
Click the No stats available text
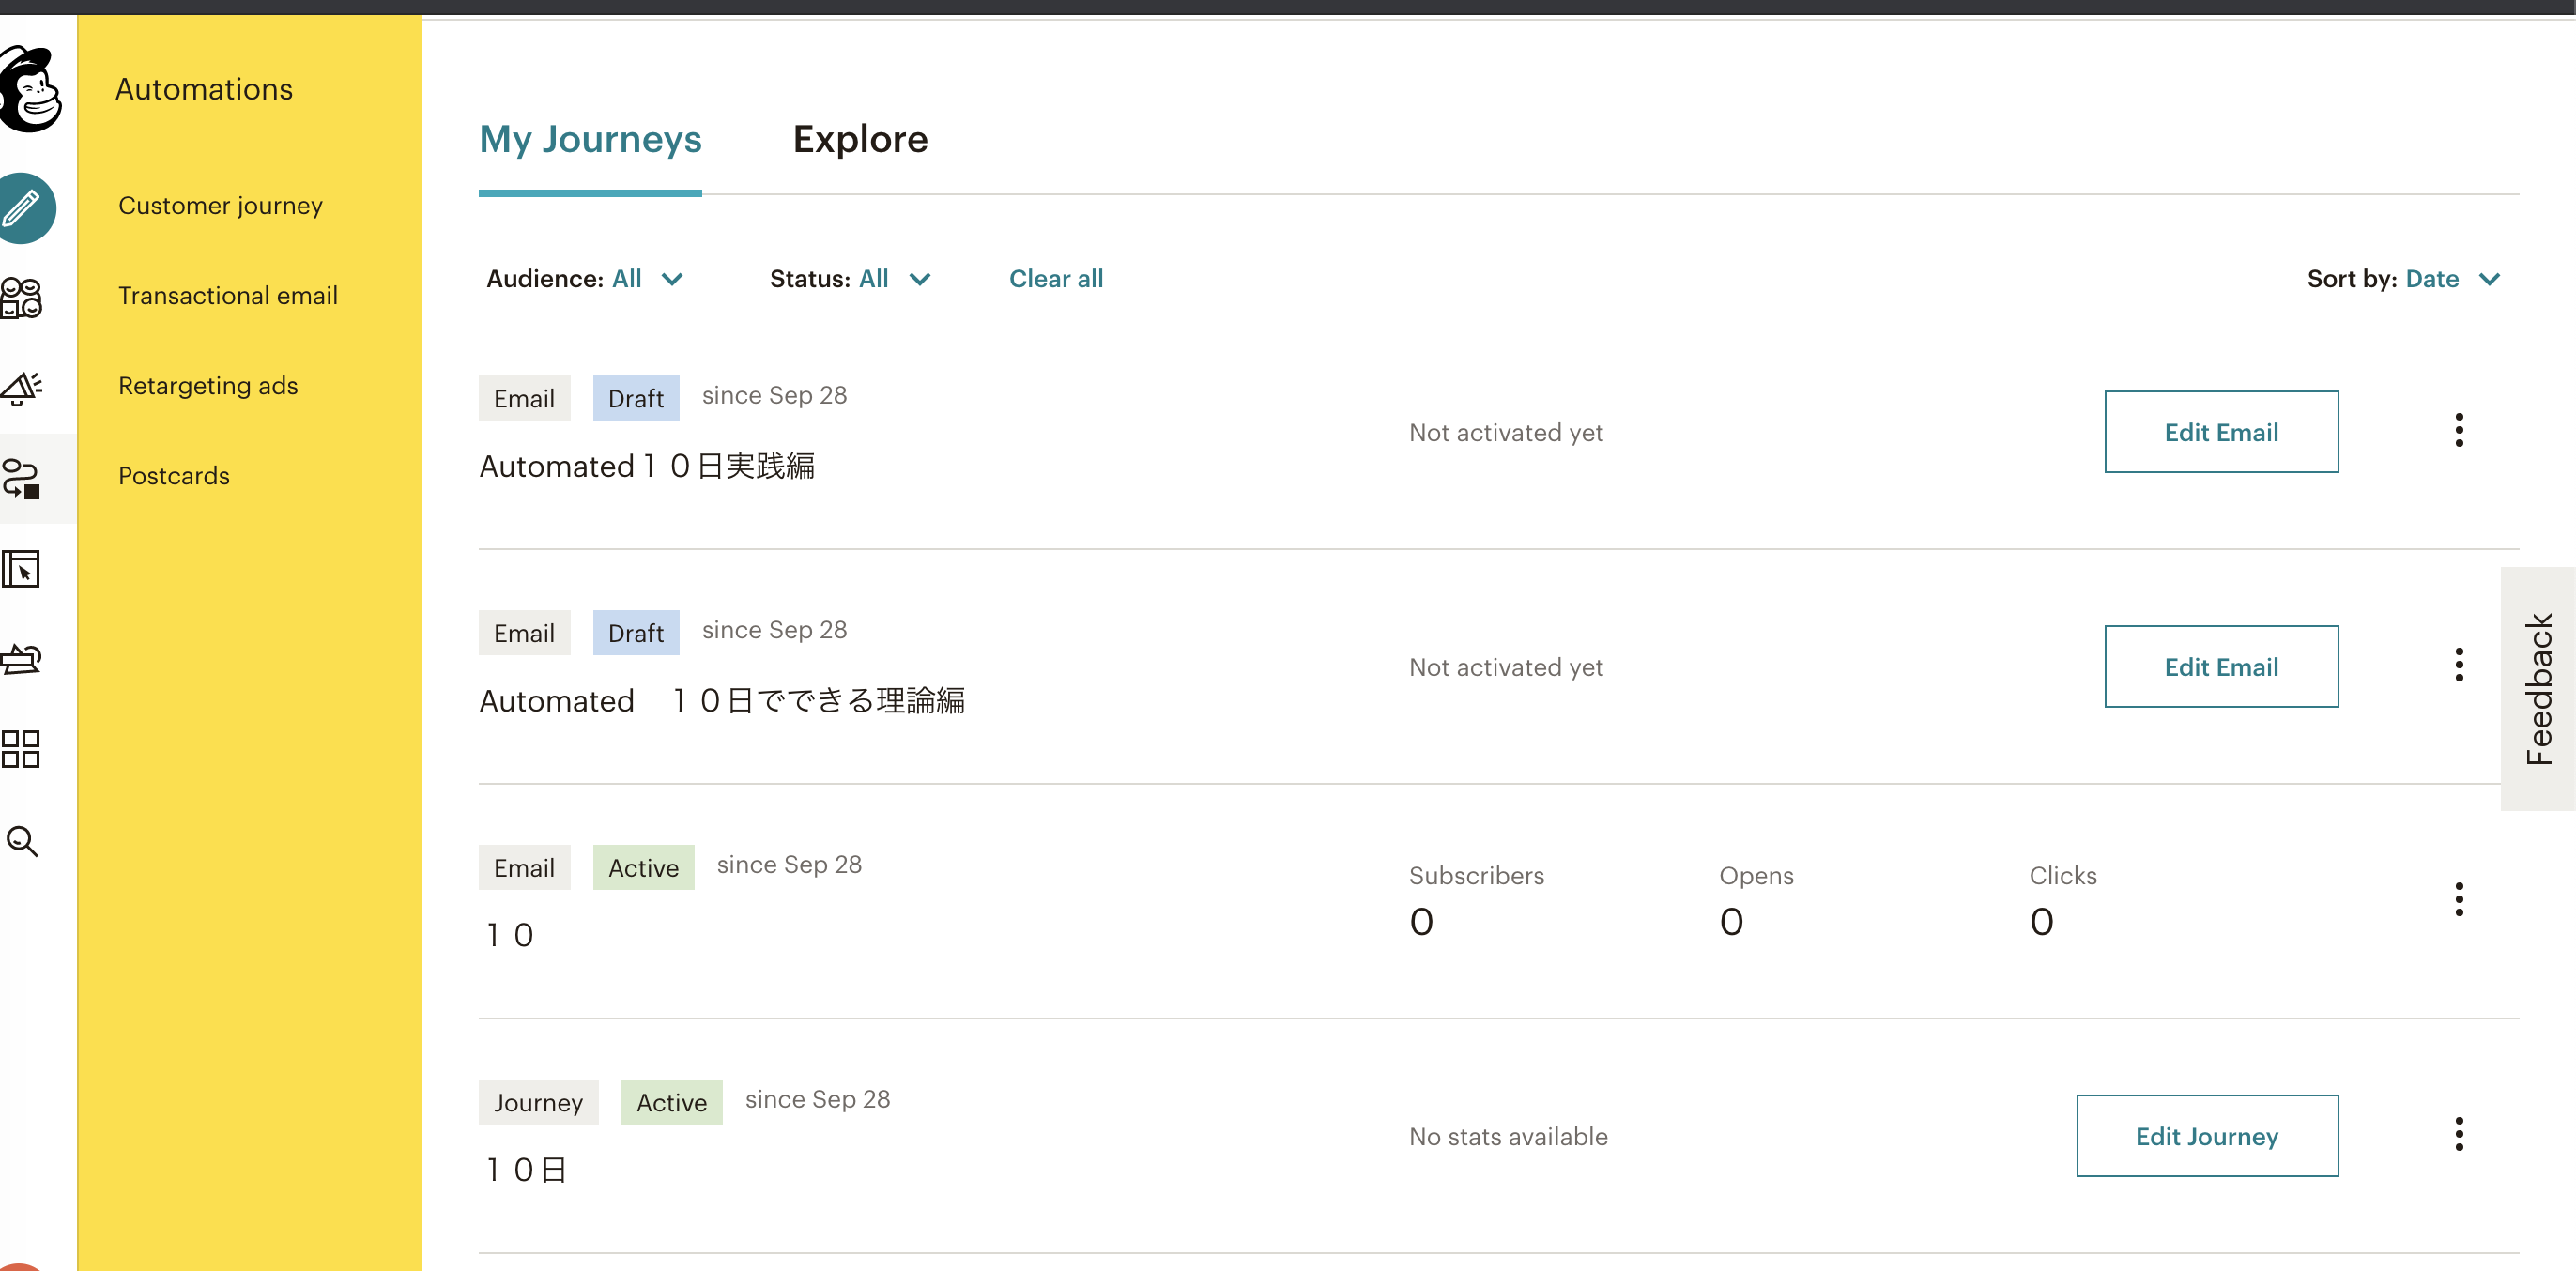(1508, 1137)
